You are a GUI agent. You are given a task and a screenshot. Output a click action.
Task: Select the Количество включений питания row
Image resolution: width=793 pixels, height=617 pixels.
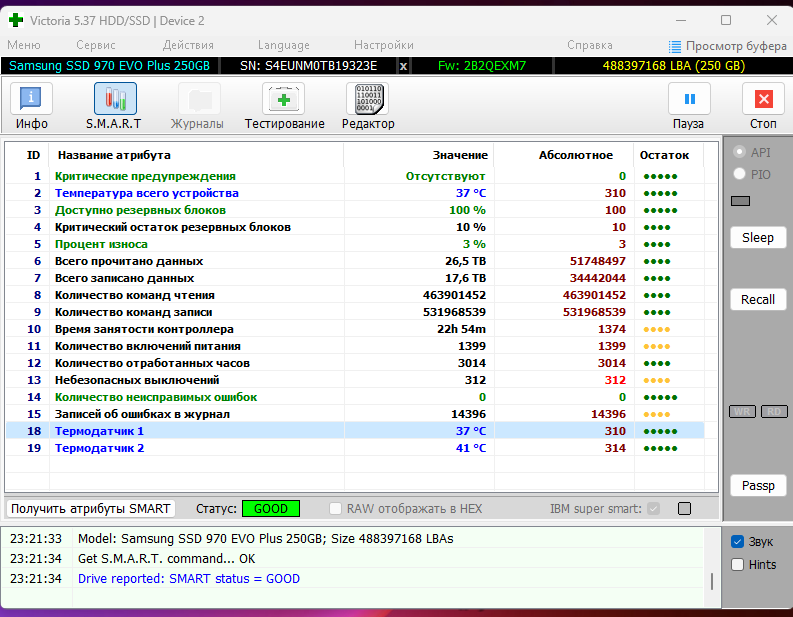(x=355, y=346)
